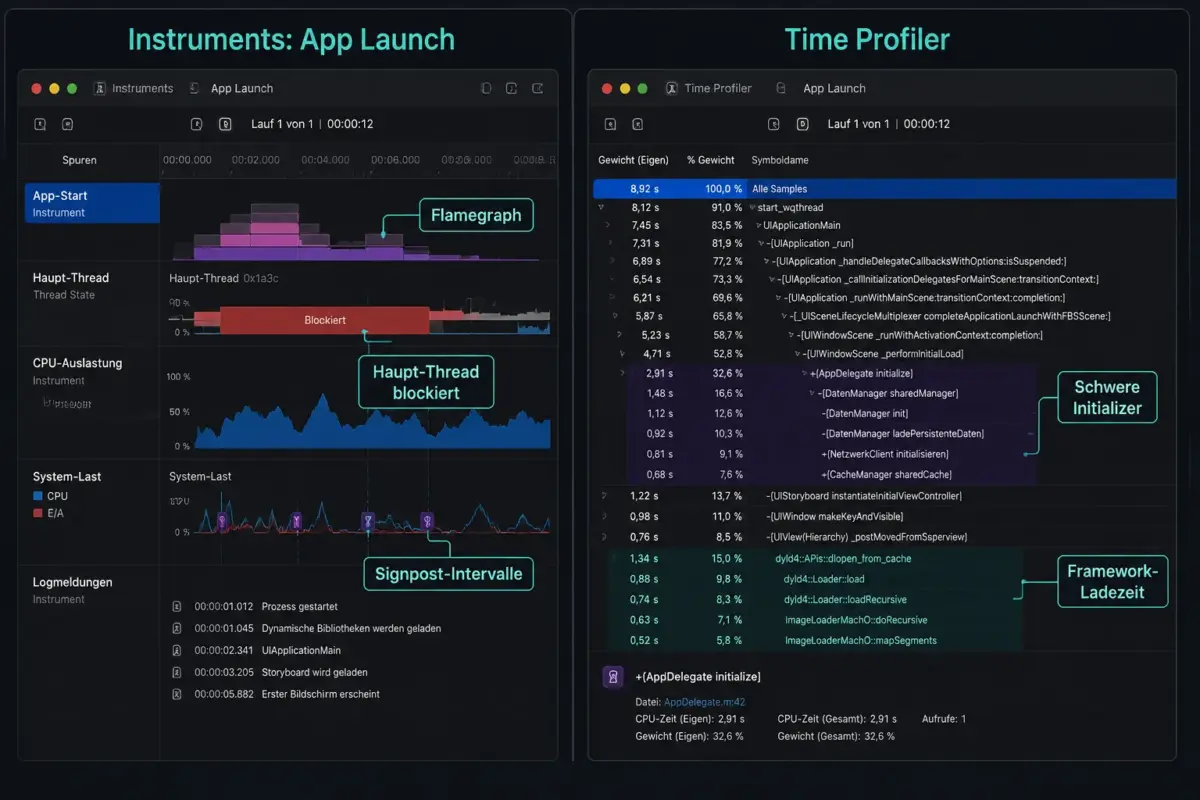Toggle the arrow left of 7,45 s row
1200x800 pixels.
point(608,225)
